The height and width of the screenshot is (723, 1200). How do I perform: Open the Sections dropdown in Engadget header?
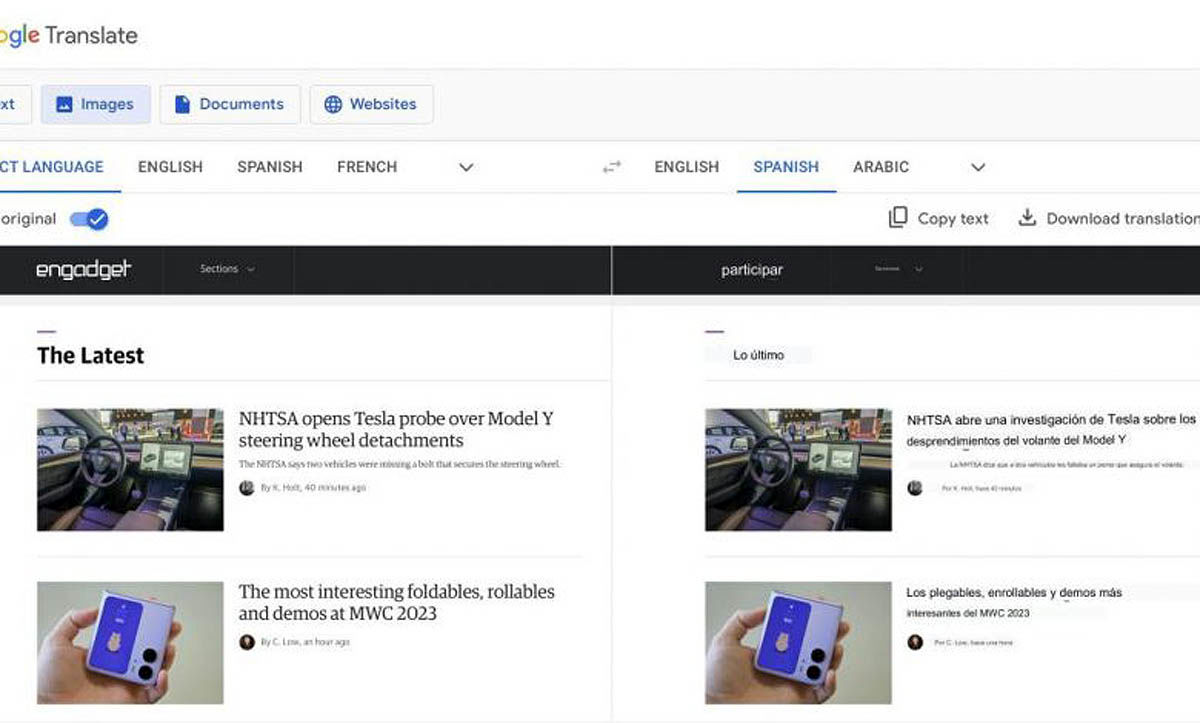[227, 269]
